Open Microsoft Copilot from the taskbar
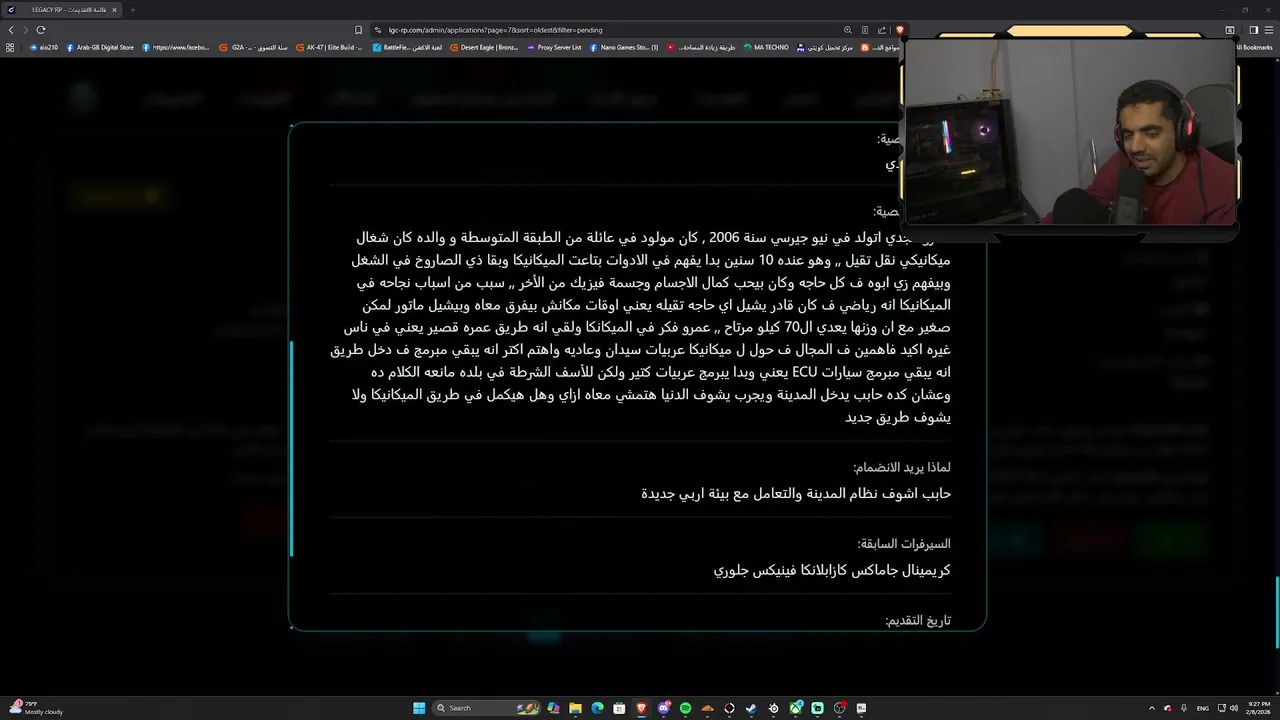 pyautogui.click(x=553, y=708)
